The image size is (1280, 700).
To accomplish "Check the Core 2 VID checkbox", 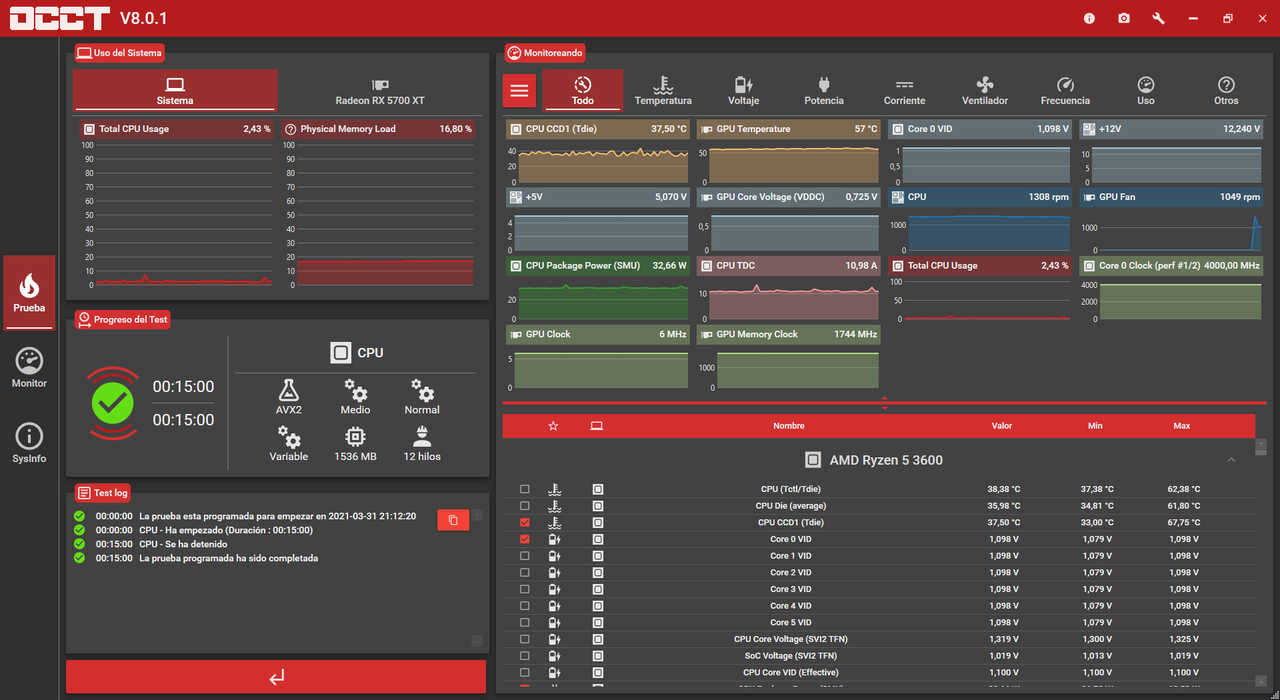I will point(525,572).
